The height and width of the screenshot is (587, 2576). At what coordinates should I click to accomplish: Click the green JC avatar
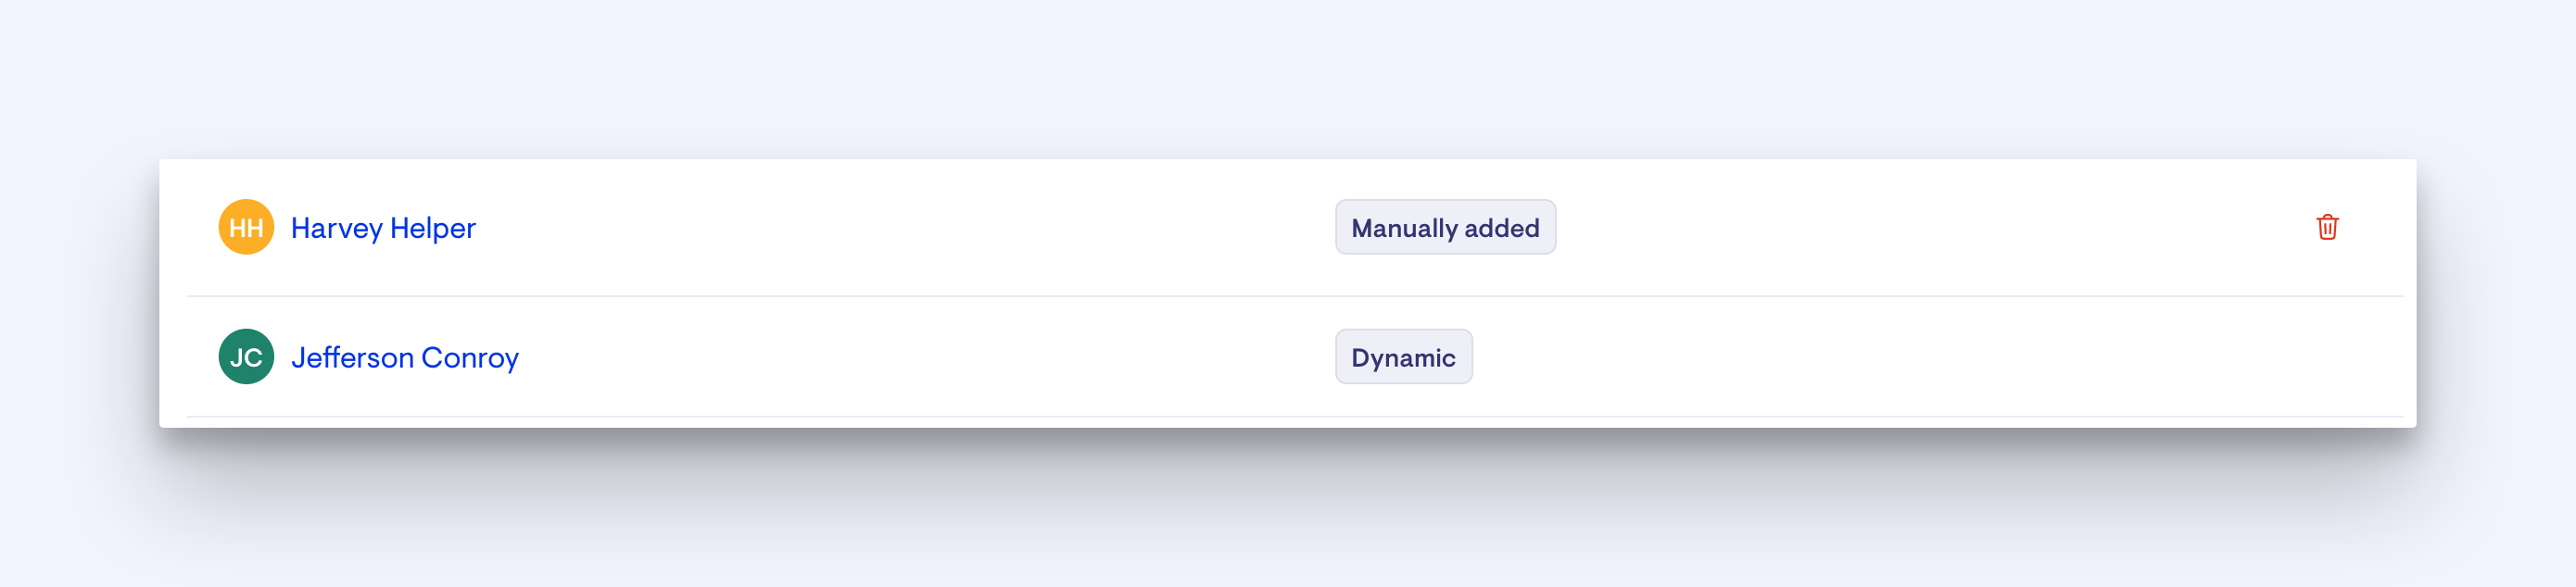tap(246, 357)
